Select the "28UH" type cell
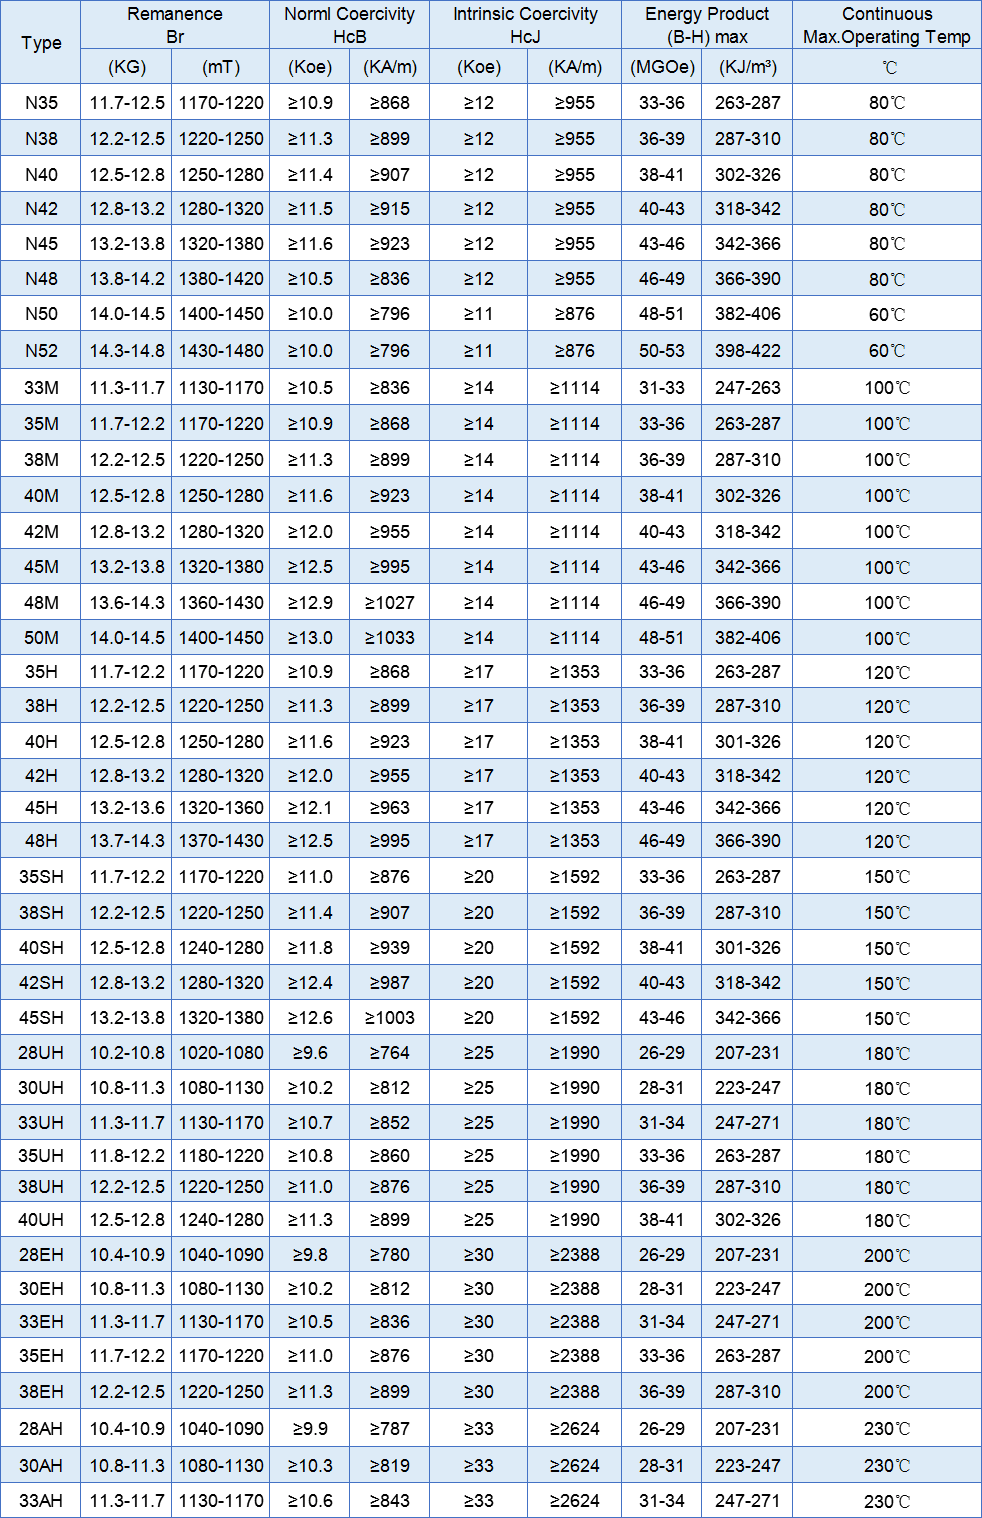 41,1052
